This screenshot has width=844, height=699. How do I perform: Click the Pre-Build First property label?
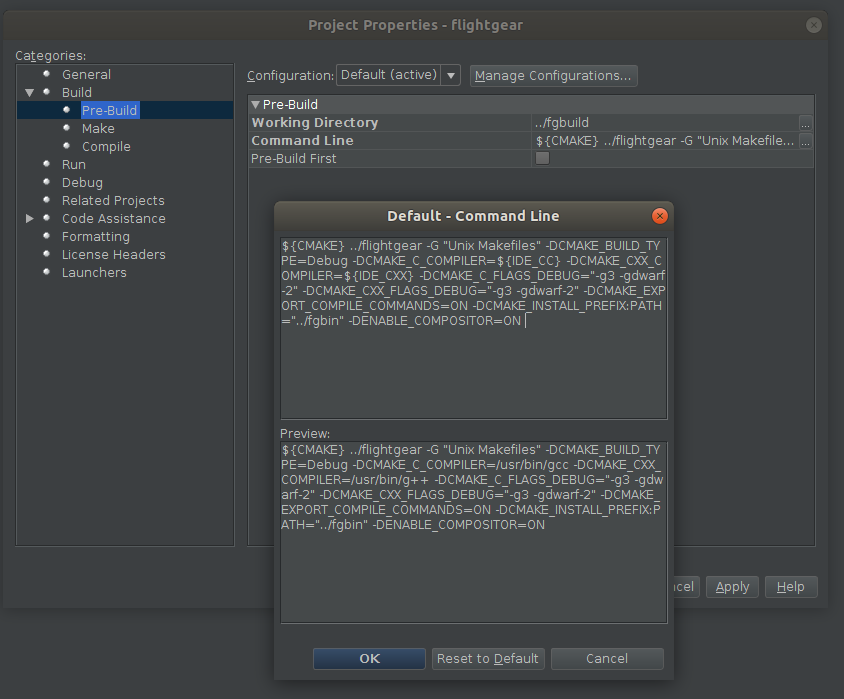pos(293,159)
